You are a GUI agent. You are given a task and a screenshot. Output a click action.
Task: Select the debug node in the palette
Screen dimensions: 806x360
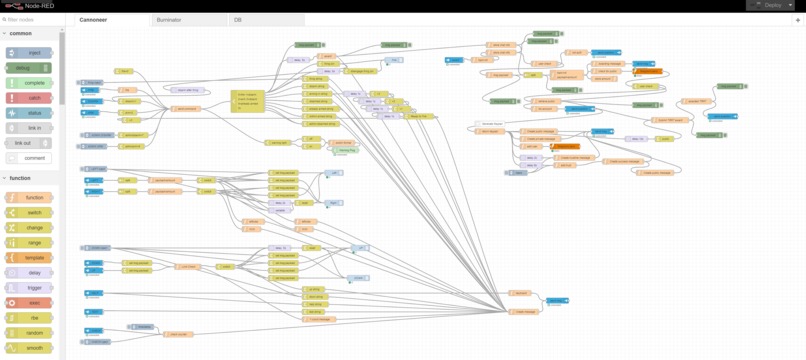point(29,68)
